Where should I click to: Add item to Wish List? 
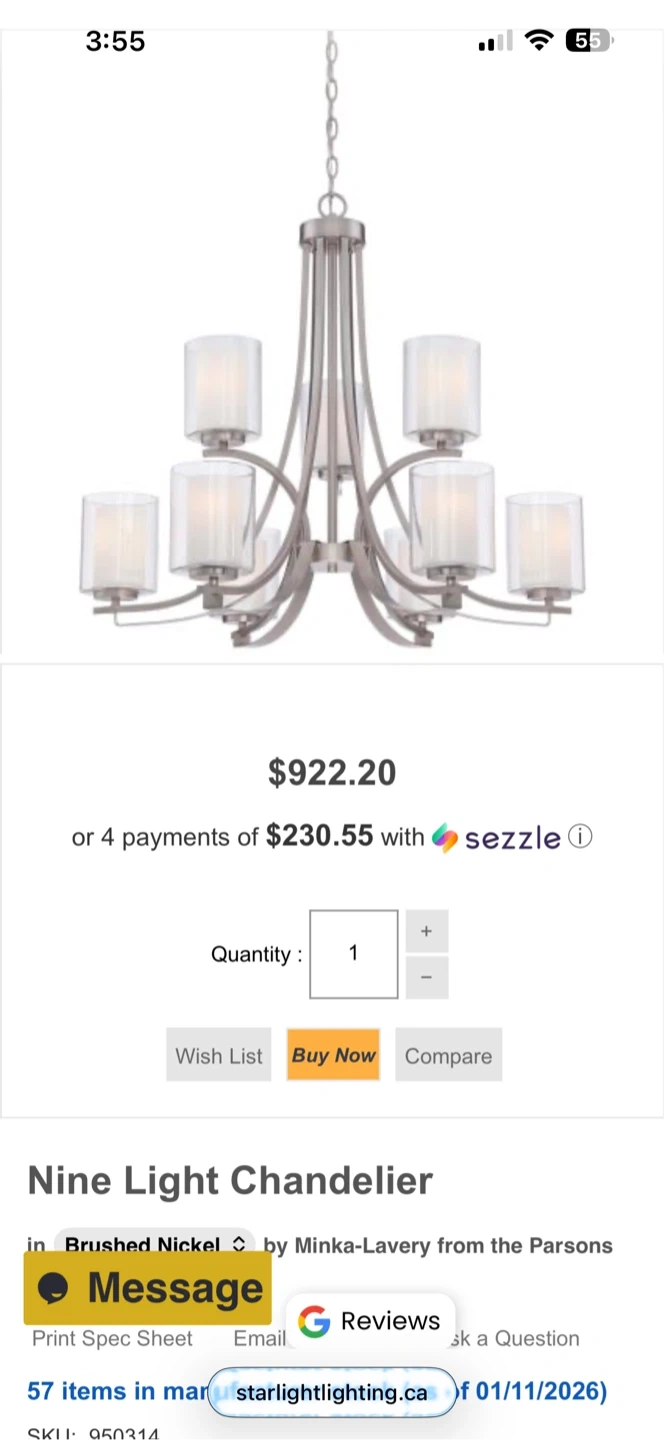click(x=219, y=1056)
